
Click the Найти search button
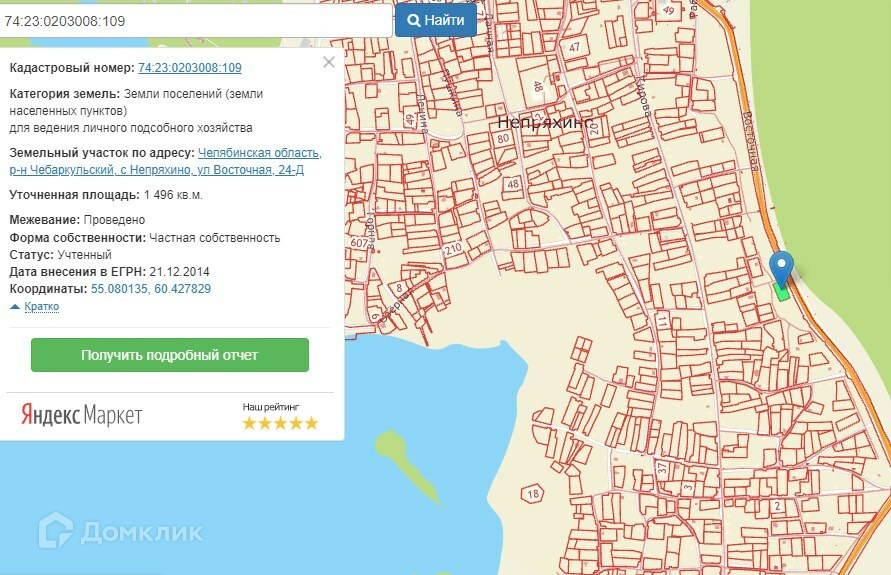(x=436, y=20)
